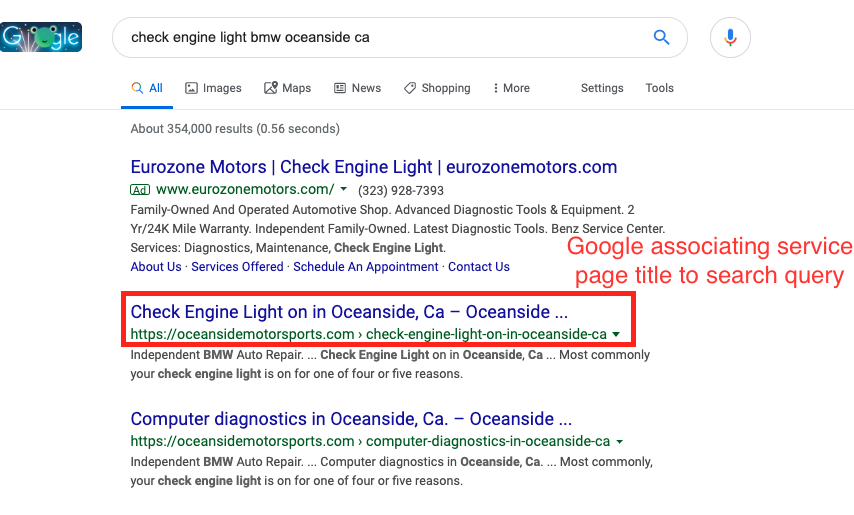The image size is (854, 515).
Task: Open the Tools menu
Action: (x=660, y=88)
